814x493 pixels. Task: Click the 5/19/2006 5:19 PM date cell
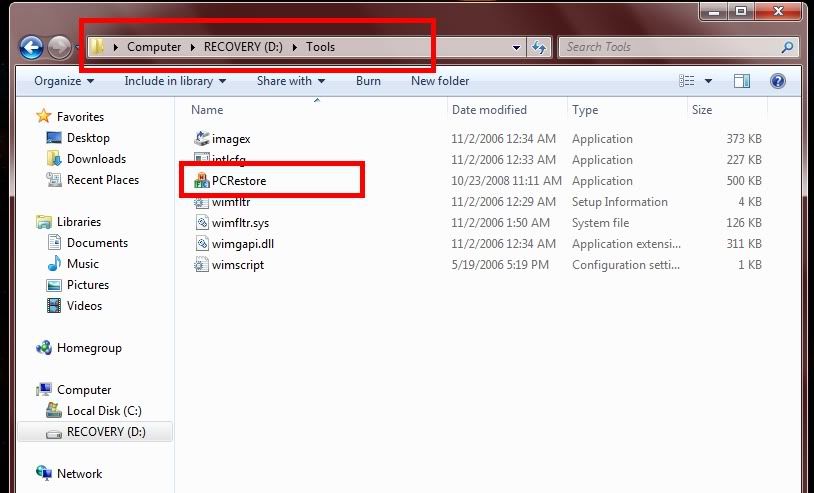pos(500,265)
